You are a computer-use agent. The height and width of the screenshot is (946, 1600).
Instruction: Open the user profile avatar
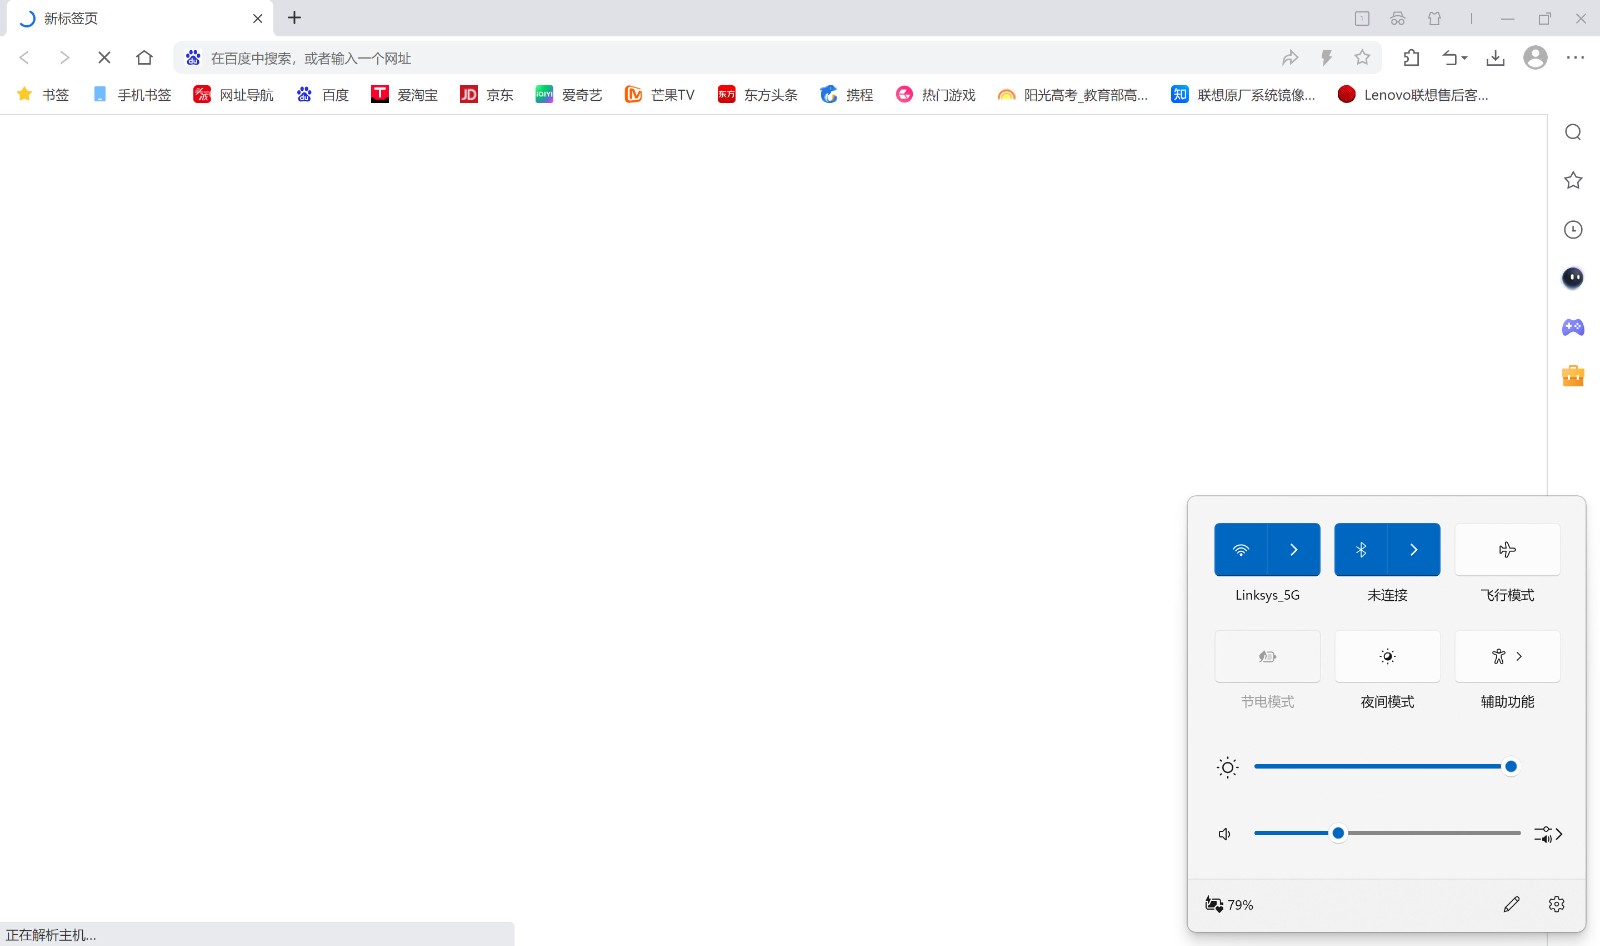(1535, 58)
